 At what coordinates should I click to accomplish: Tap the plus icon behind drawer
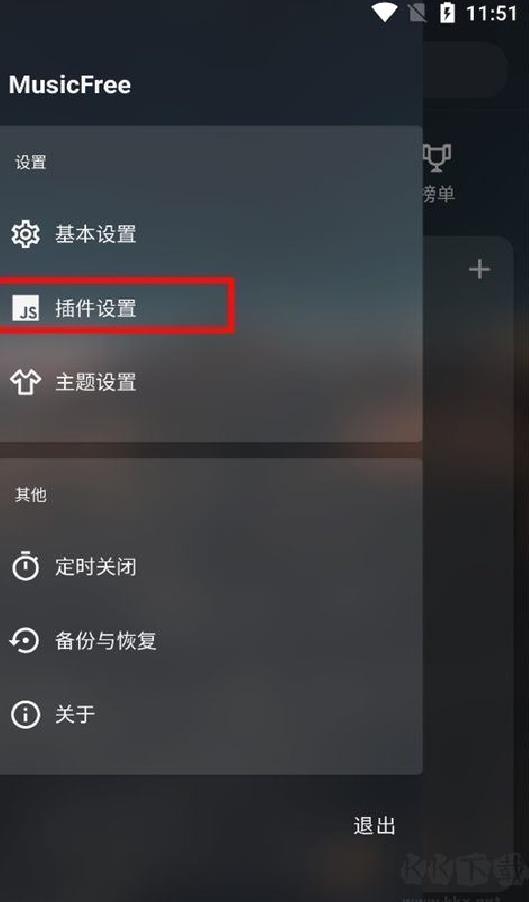click(x=479, y=269)
